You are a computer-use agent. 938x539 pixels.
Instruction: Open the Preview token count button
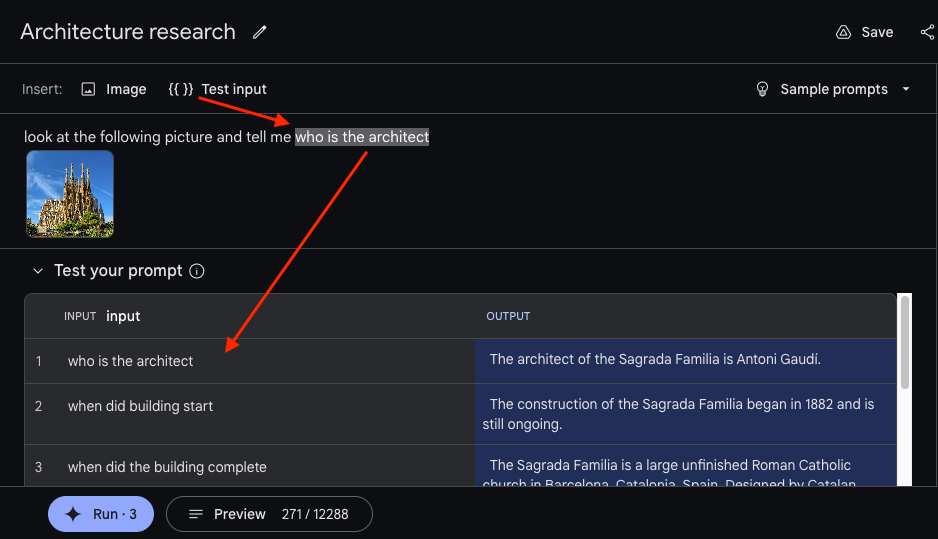tap(269, 514)
